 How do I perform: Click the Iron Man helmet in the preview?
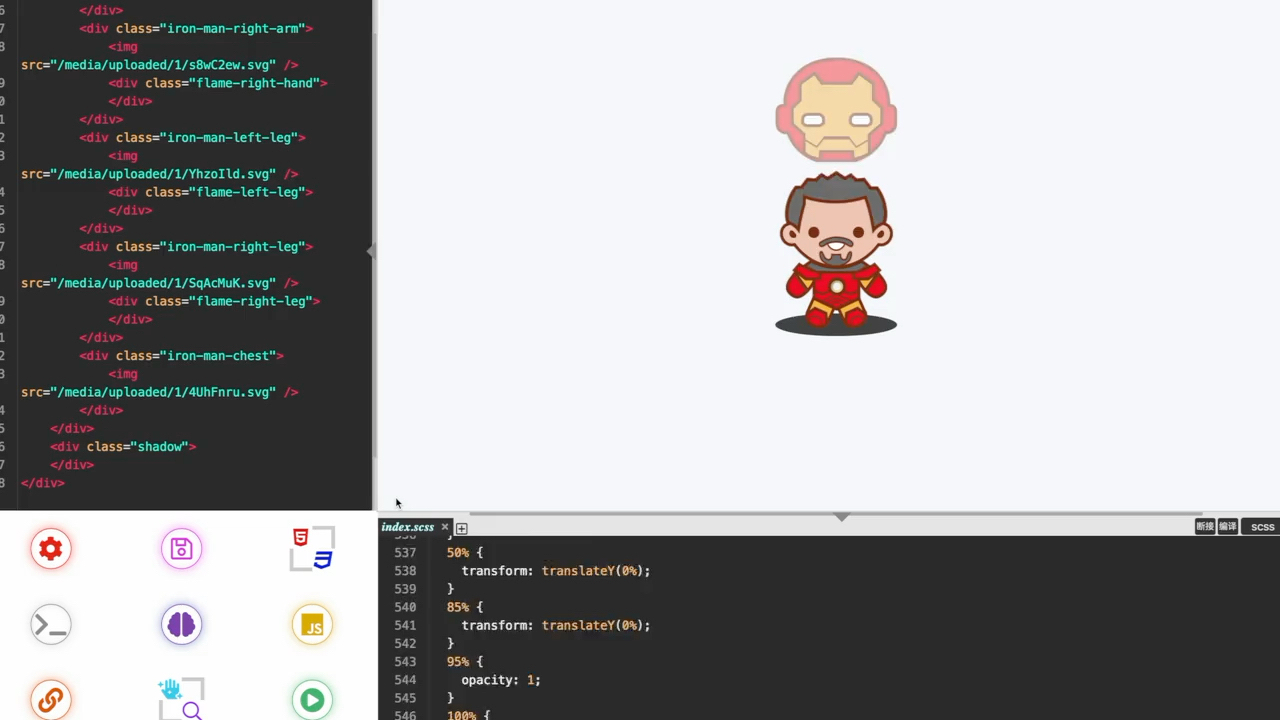836,110
